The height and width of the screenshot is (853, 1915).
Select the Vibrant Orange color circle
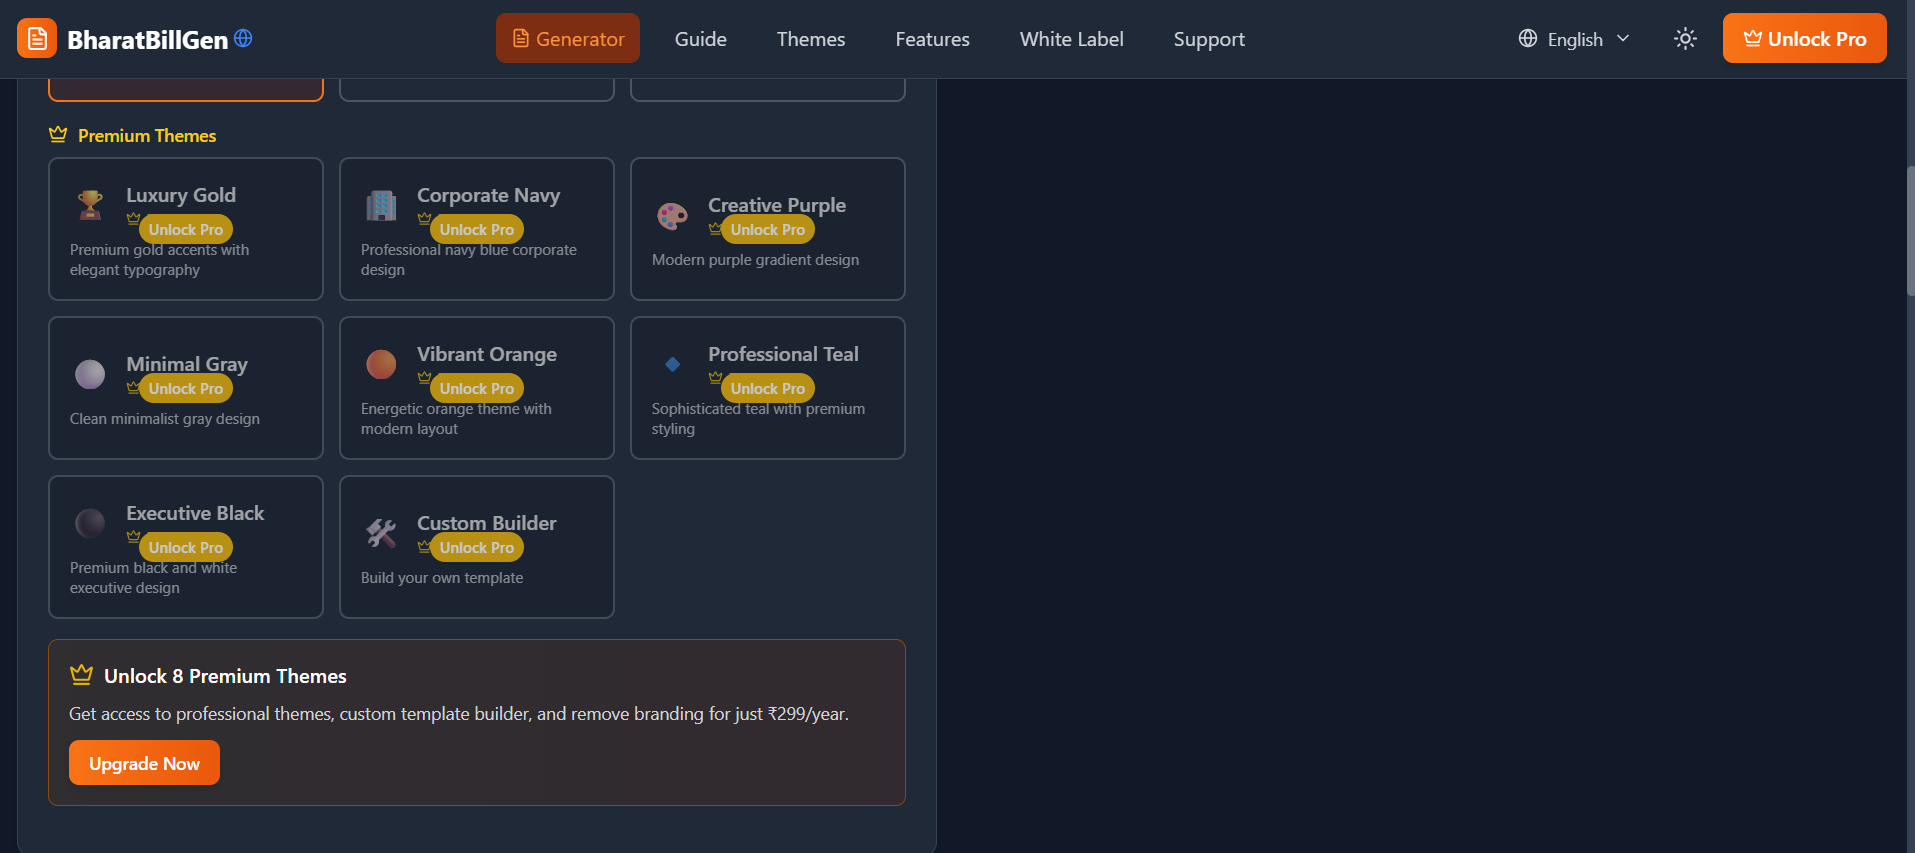(x=381, y=364)
